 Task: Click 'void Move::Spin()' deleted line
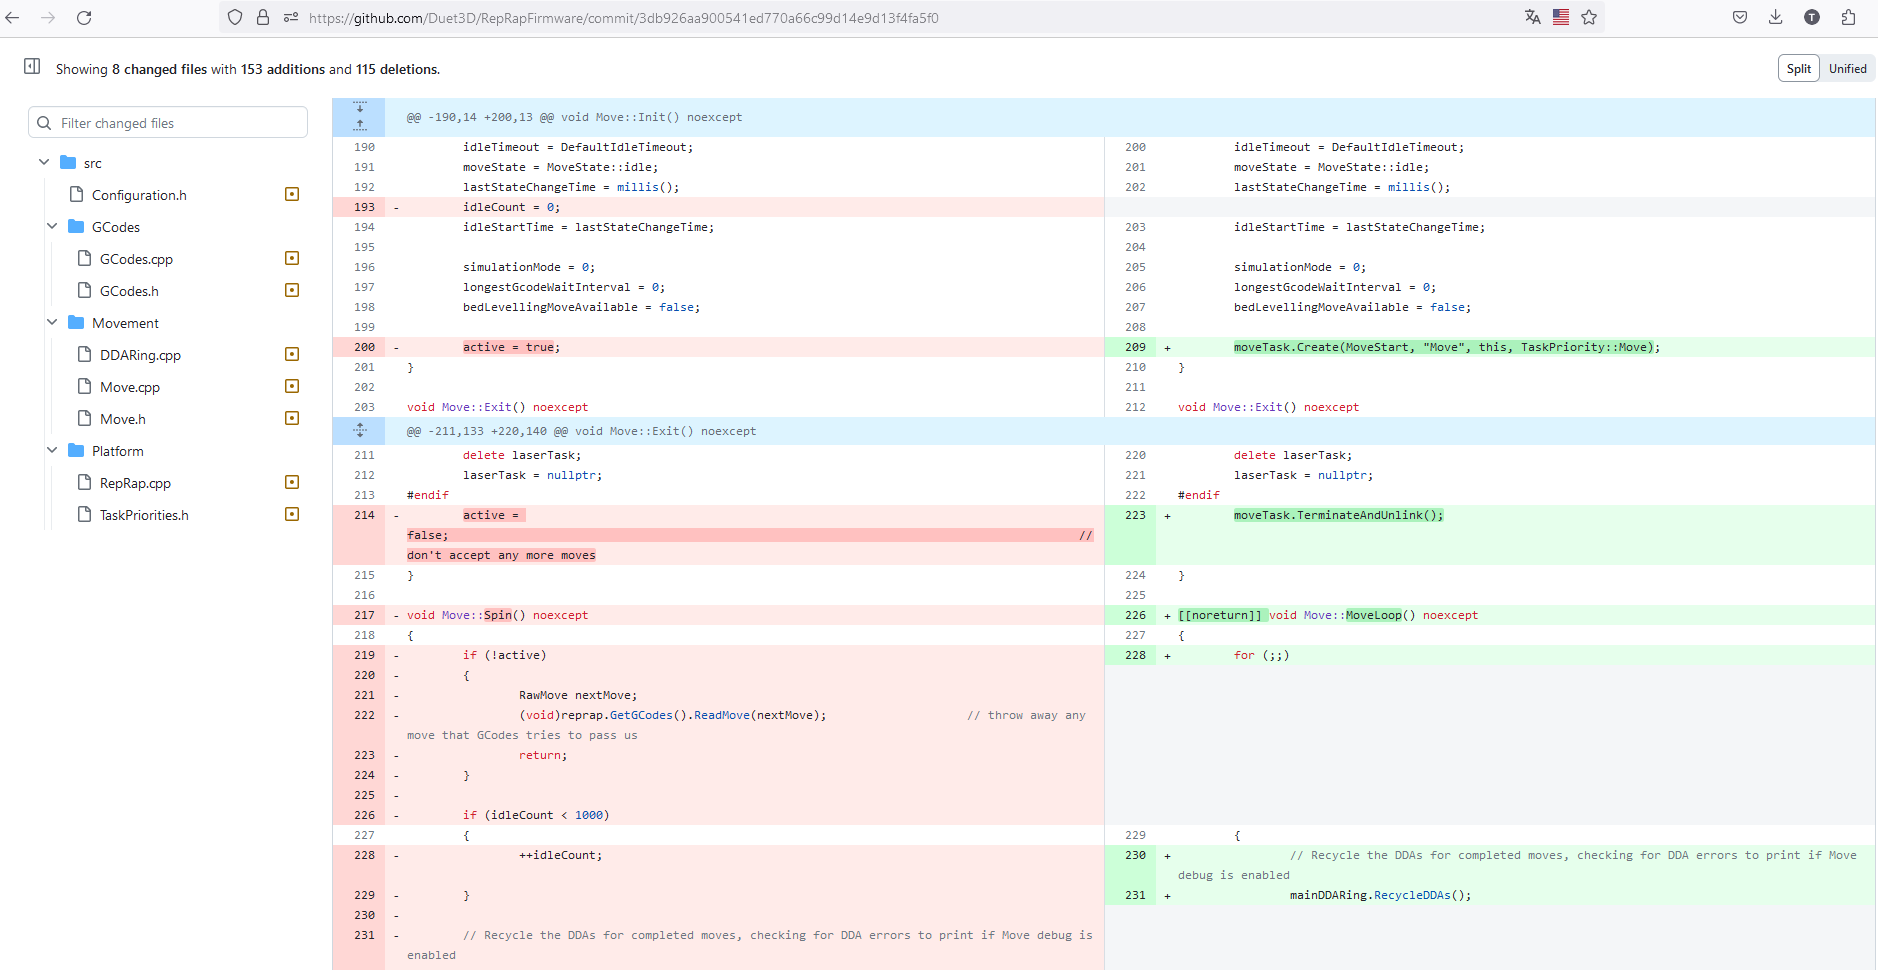tap(497, 615)
